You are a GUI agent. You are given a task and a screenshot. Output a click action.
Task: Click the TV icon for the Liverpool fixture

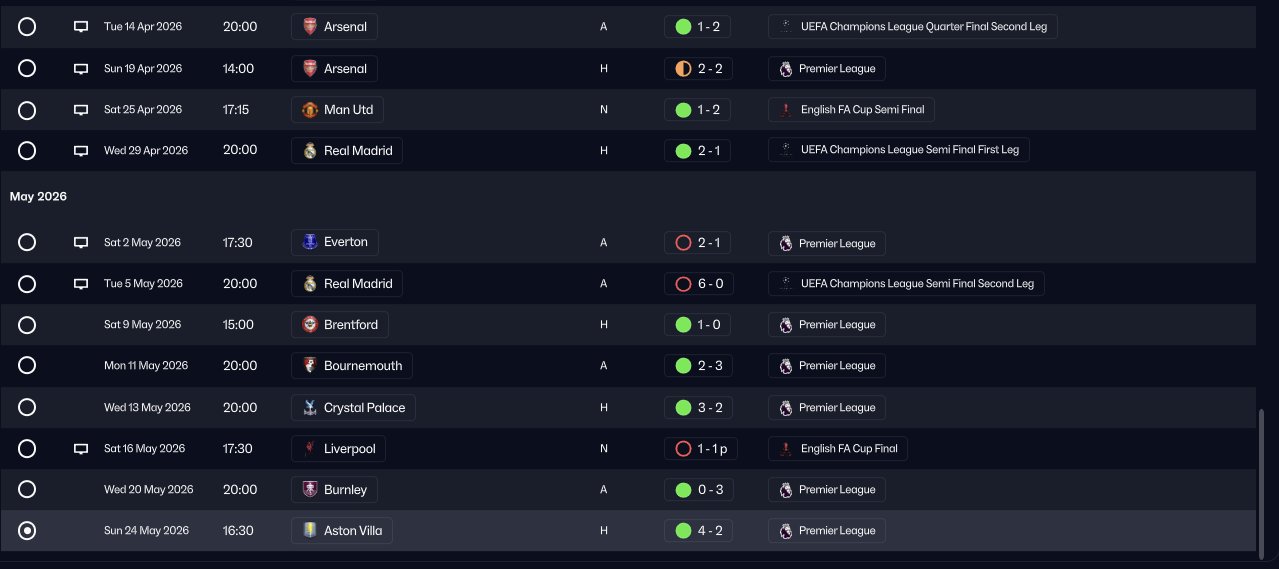coord(81,449)
